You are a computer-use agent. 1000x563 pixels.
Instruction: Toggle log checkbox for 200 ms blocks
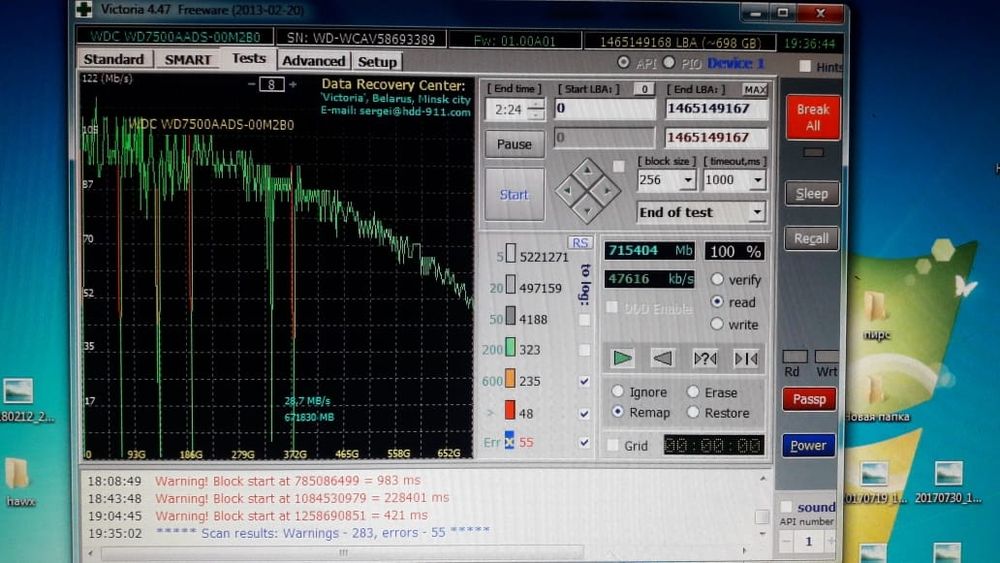point(584,350)
